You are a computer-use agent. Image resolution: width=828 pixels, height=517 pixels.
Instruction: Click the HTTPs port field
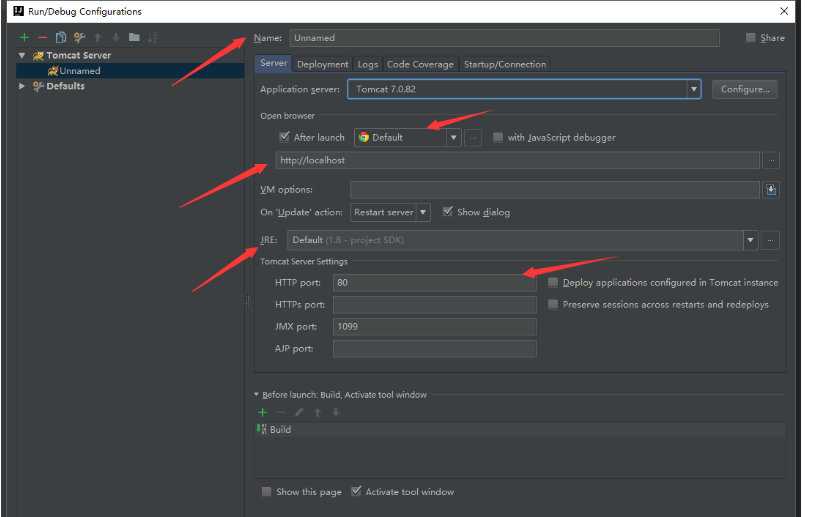[435, 305]
